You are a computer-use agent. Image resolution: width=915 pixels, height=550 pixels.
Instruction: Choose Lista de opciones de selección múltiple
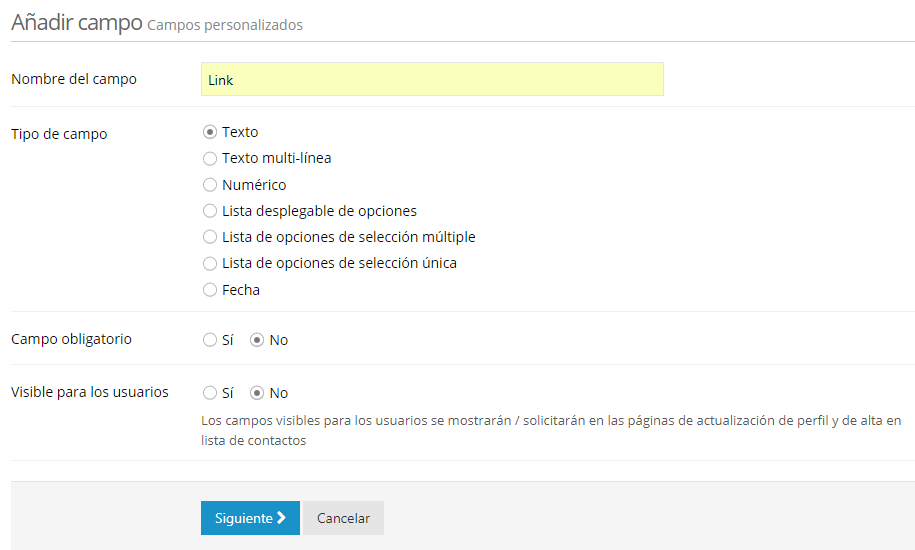pos(210,237)
